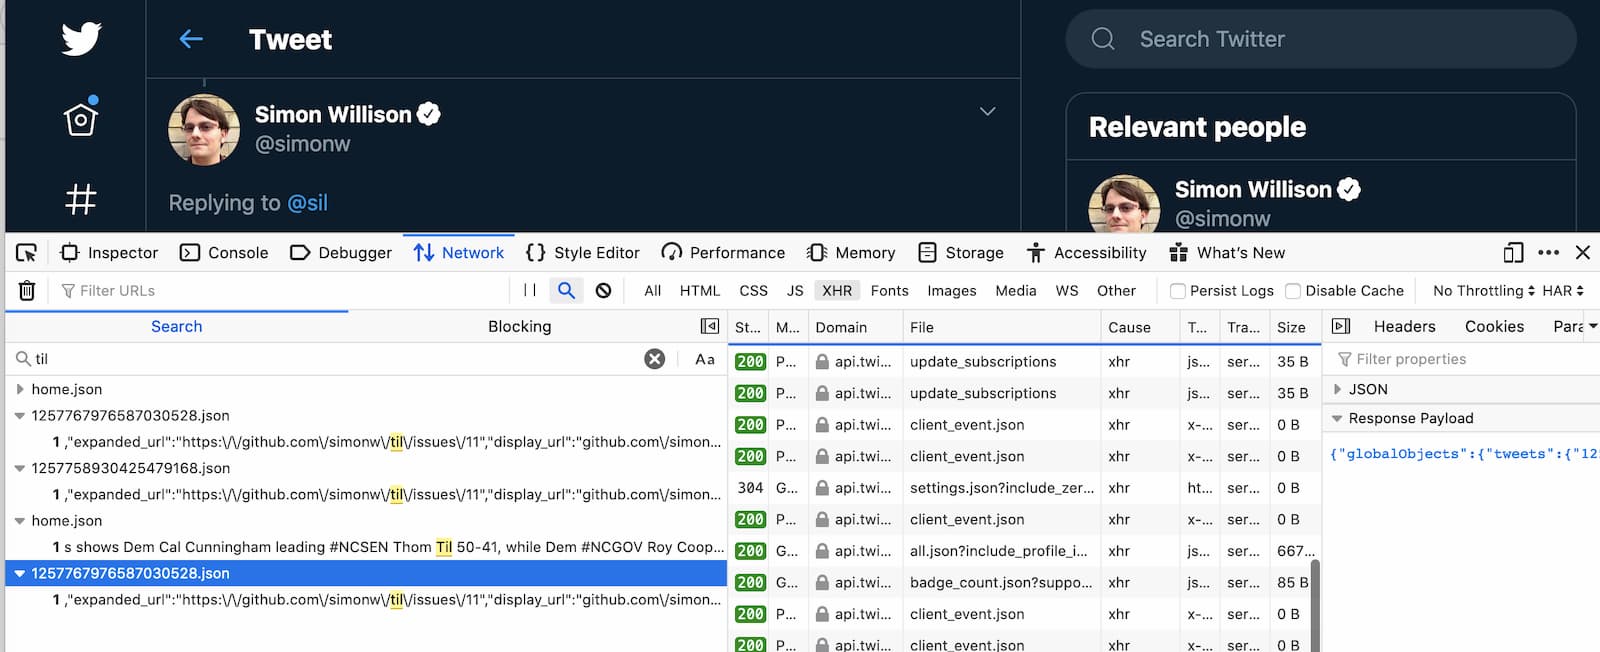The height and width of the screenshot is (652, 1600).
Task: Open Twitter home icon in sidebar
Action: 81,118
